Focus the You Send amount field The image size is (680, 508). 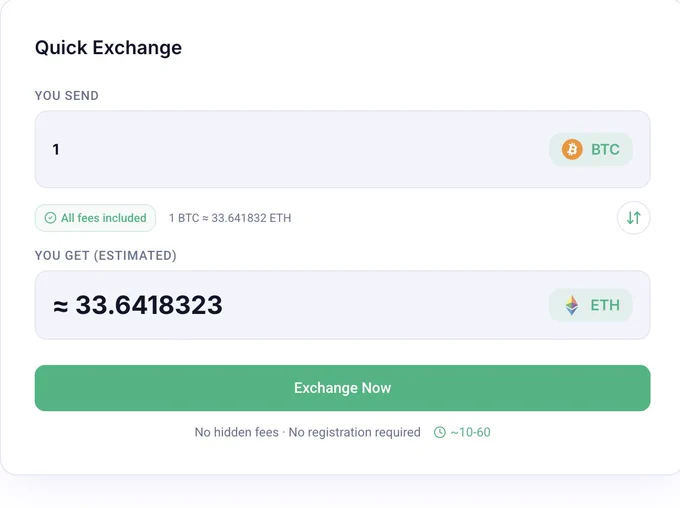click(x=343, y=149)
